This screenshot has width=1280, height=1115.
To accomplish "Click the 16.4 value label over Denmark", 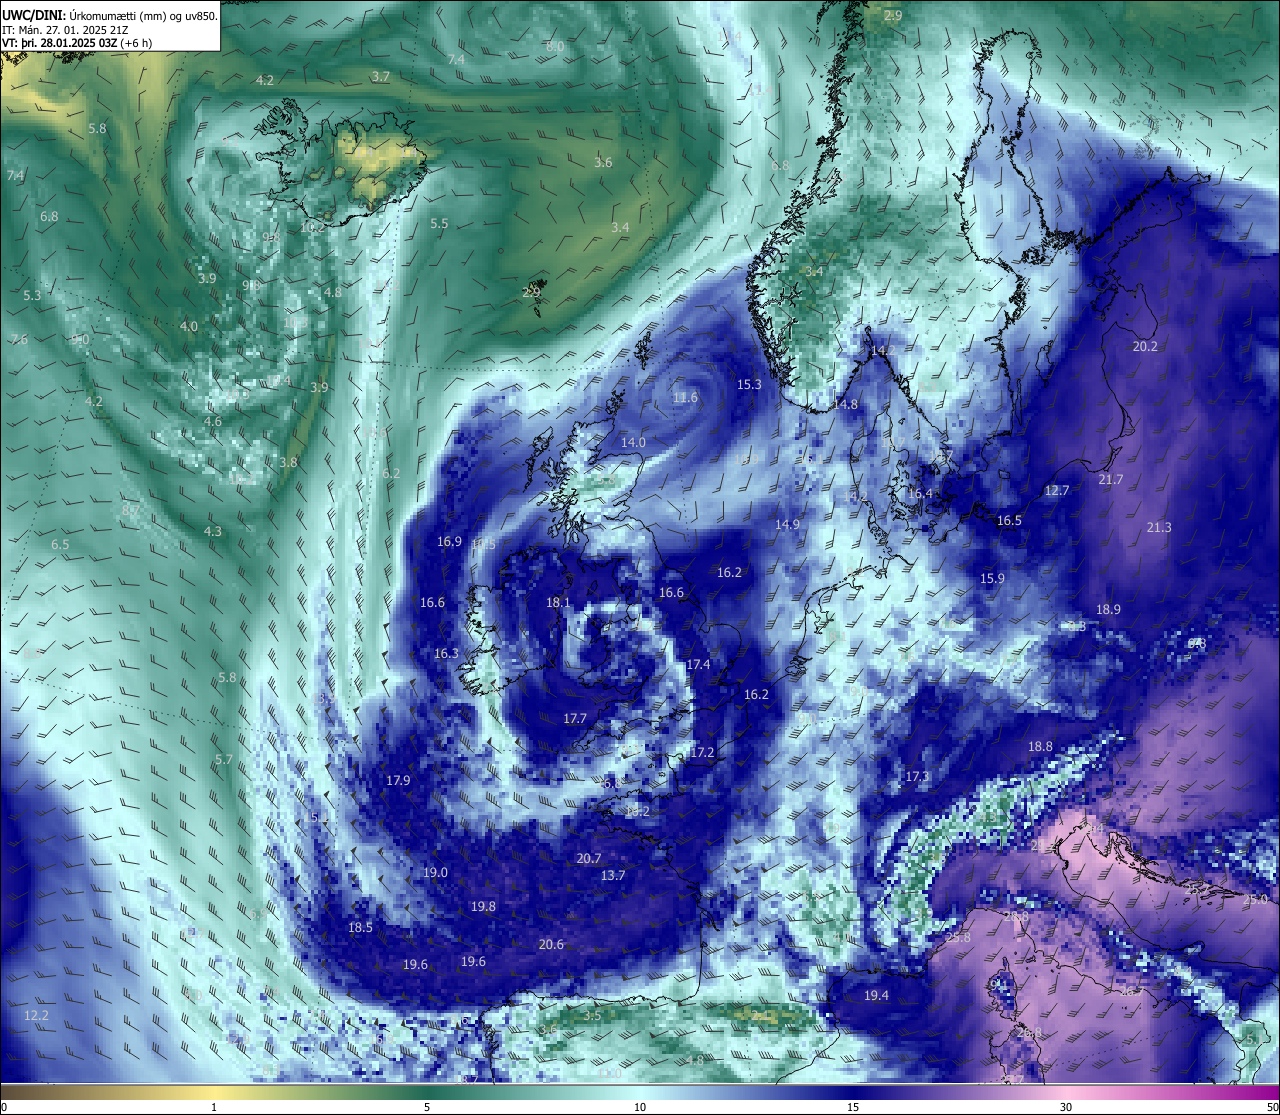I will pos(920,493).
